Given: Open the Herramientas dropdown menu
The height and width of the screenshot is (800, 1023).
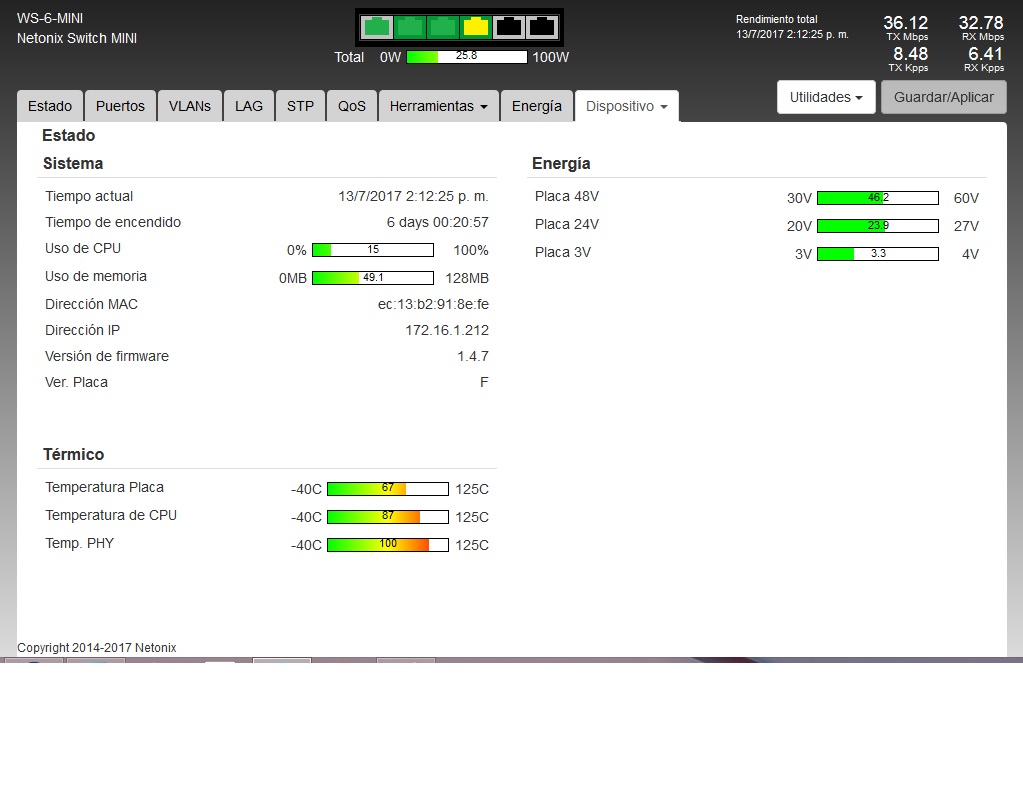Looking at the screenshot, I should (x=438, y=106).
